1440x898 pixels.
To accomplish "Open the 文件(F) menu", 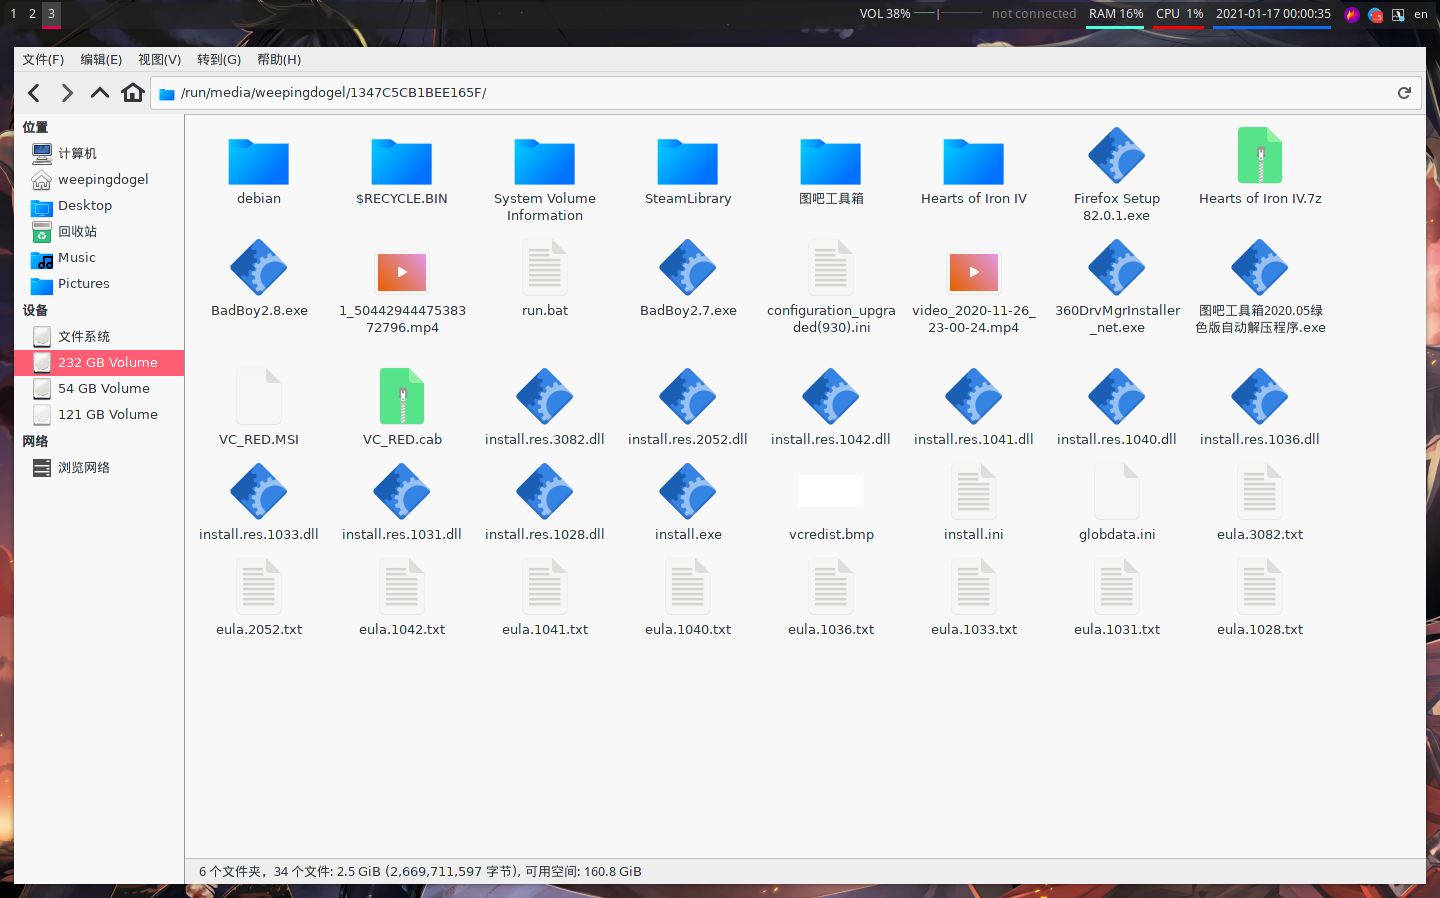I will [x=43, y=60].
